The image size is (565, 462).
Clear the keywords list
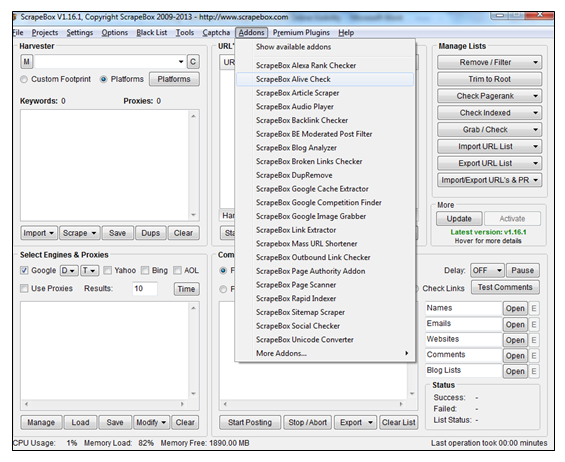[183, 233]
